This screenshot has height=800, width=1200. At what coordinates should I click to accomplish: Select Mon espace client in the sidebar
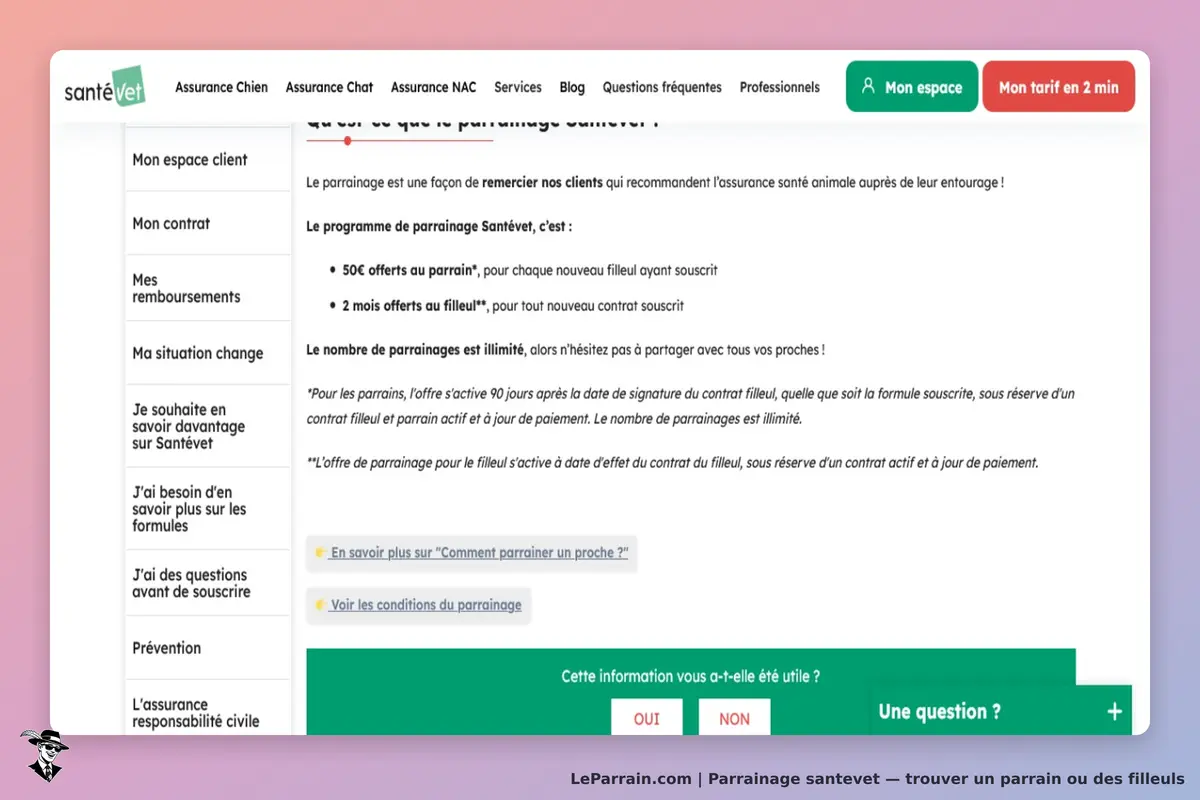point(208,160)
